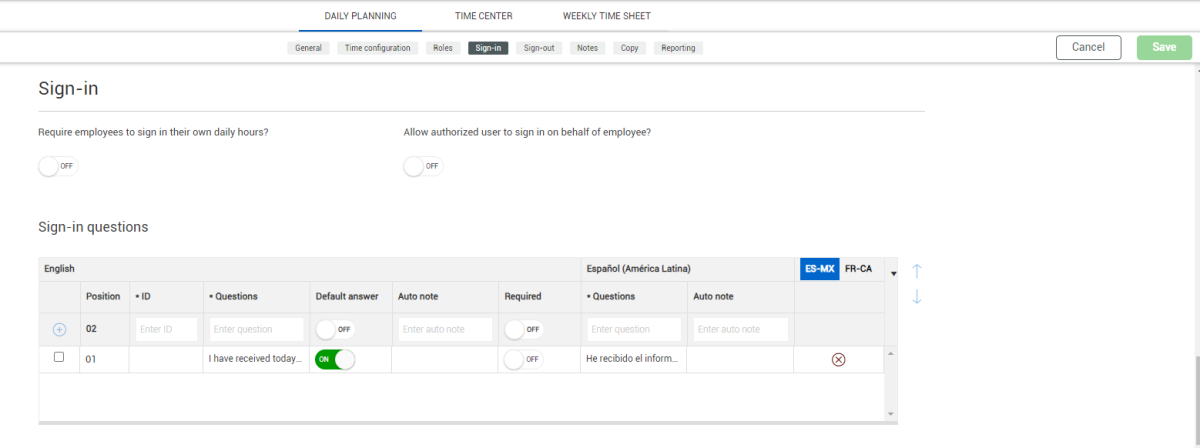Switch to the FR-CA language tab

point(858,269)
